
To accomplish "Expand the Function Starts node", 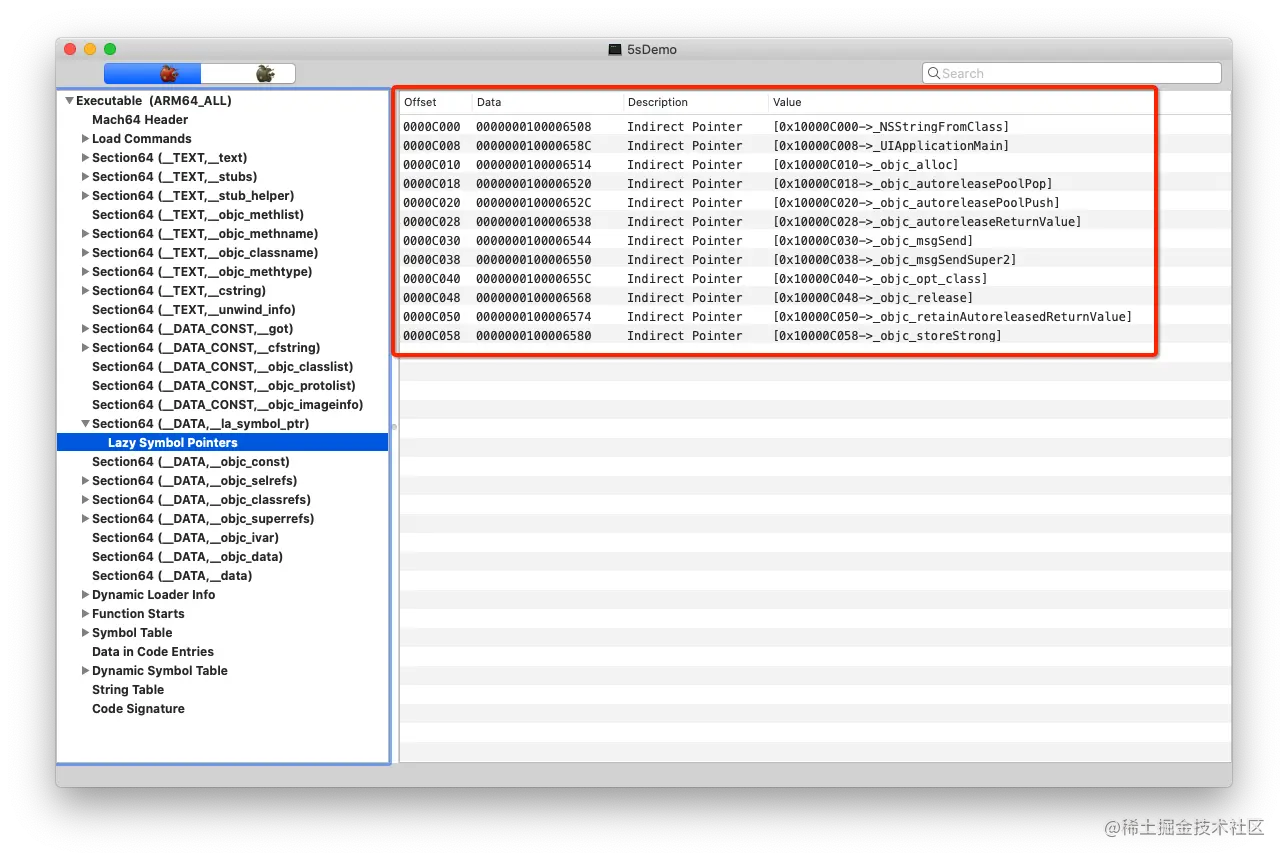I will point(85,614).
